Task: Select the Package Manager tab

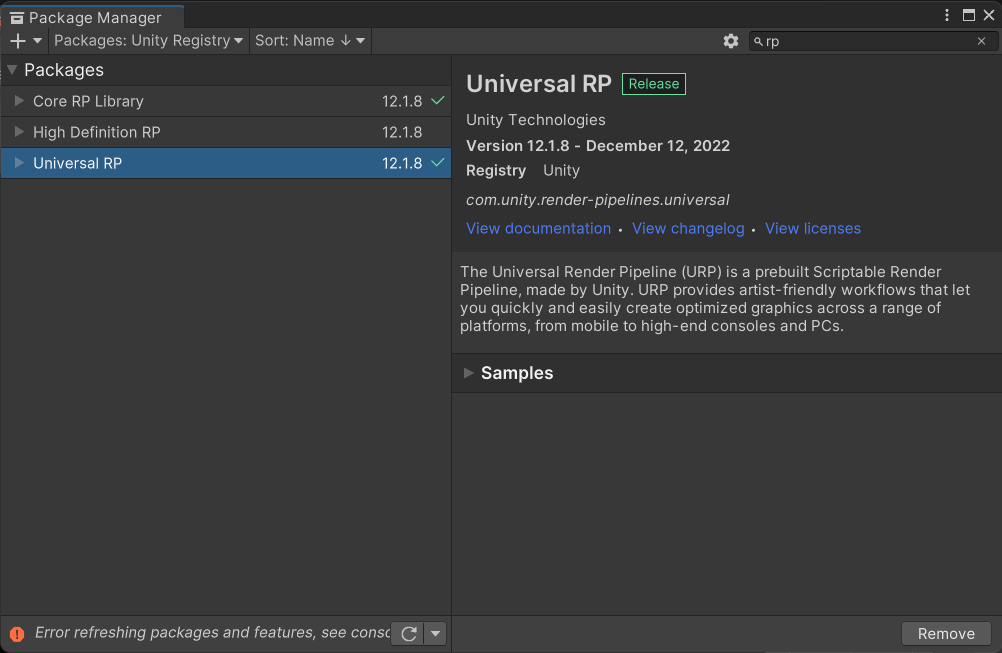Action: (x=92, y=17)
